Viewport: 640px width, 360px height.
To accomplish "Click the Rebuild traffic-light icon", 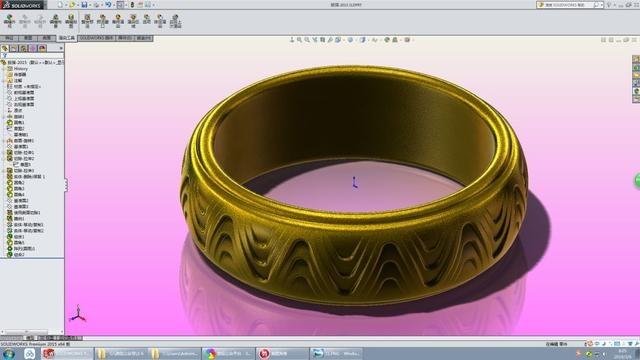I will (132, 5).
